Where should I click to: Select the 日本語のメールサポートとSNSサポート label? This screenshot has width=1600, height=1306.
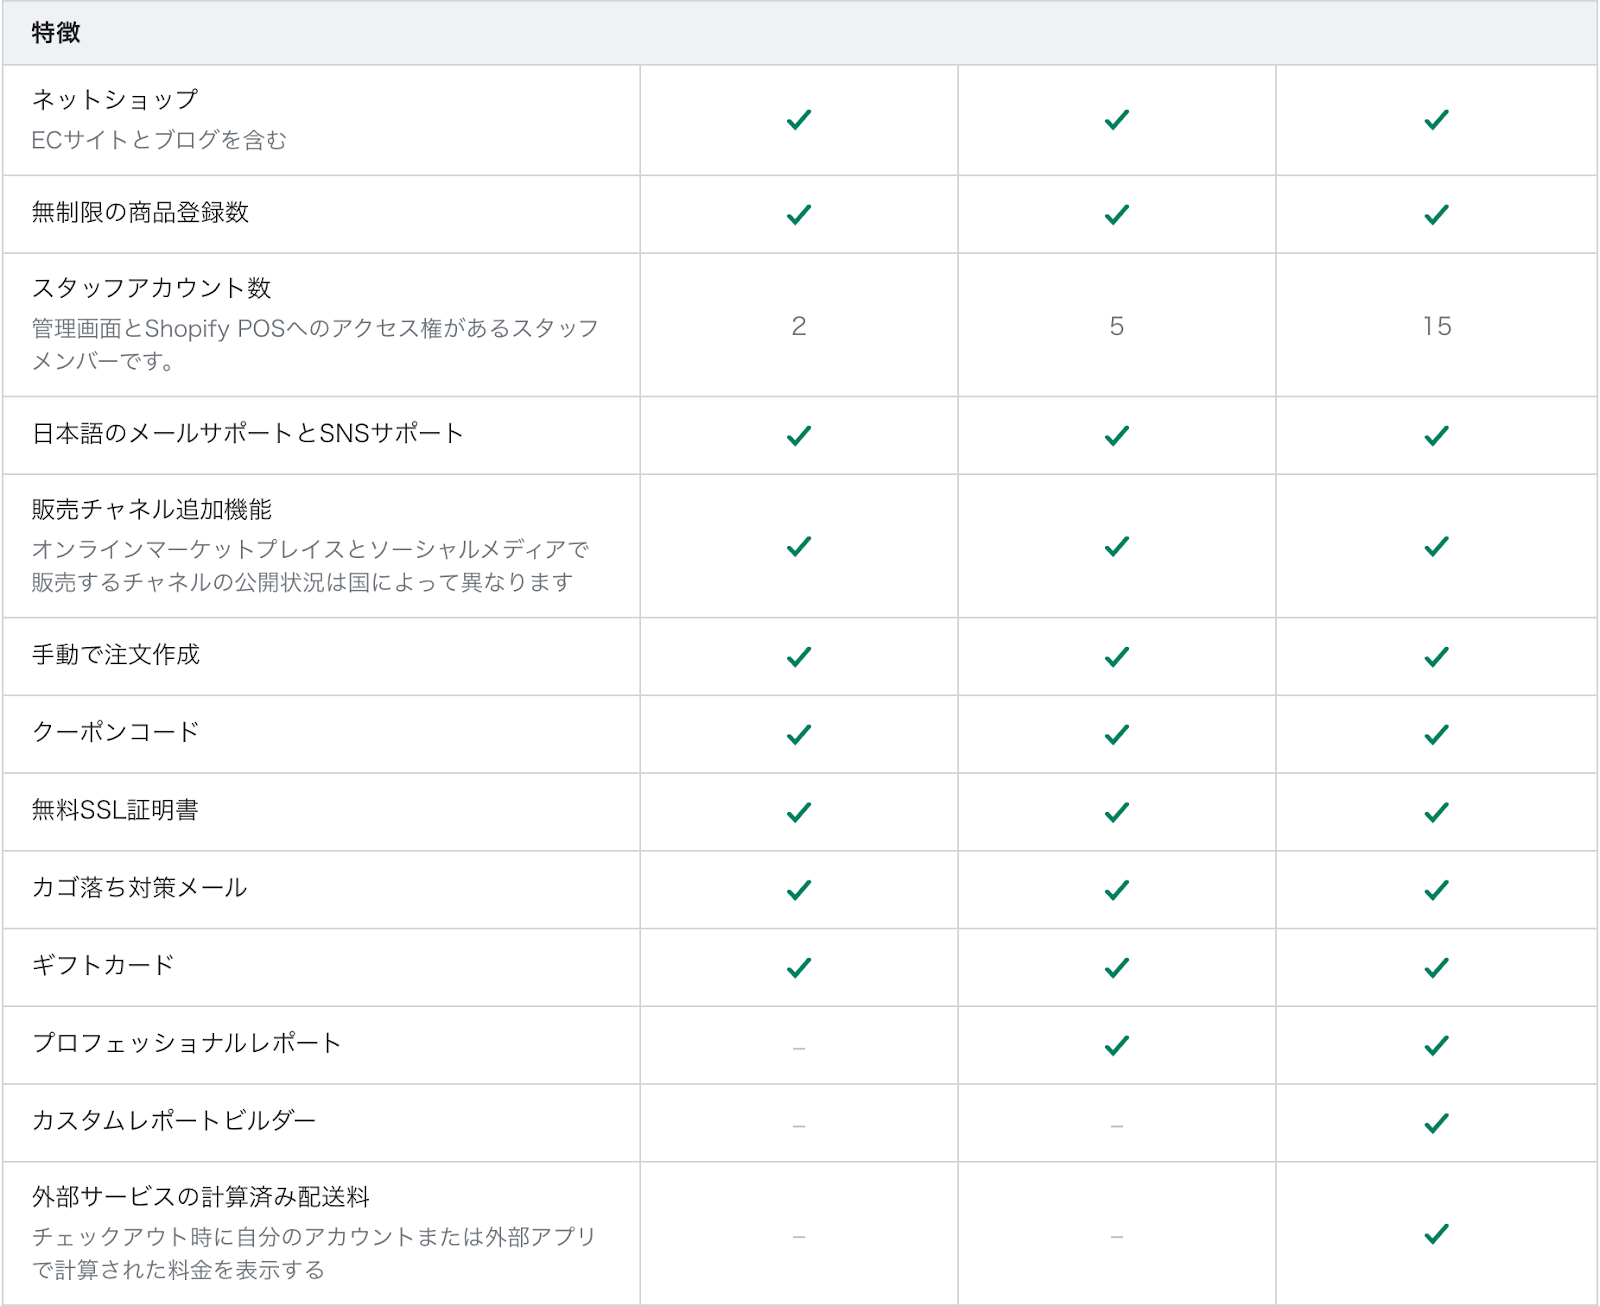point(248,433)
